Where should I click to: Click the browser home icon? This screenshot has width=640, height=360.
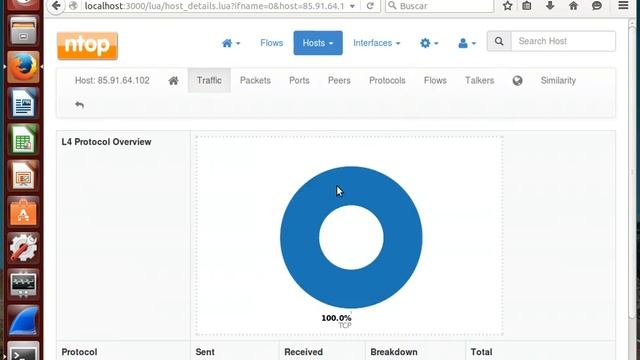click(x=573, y=6)
